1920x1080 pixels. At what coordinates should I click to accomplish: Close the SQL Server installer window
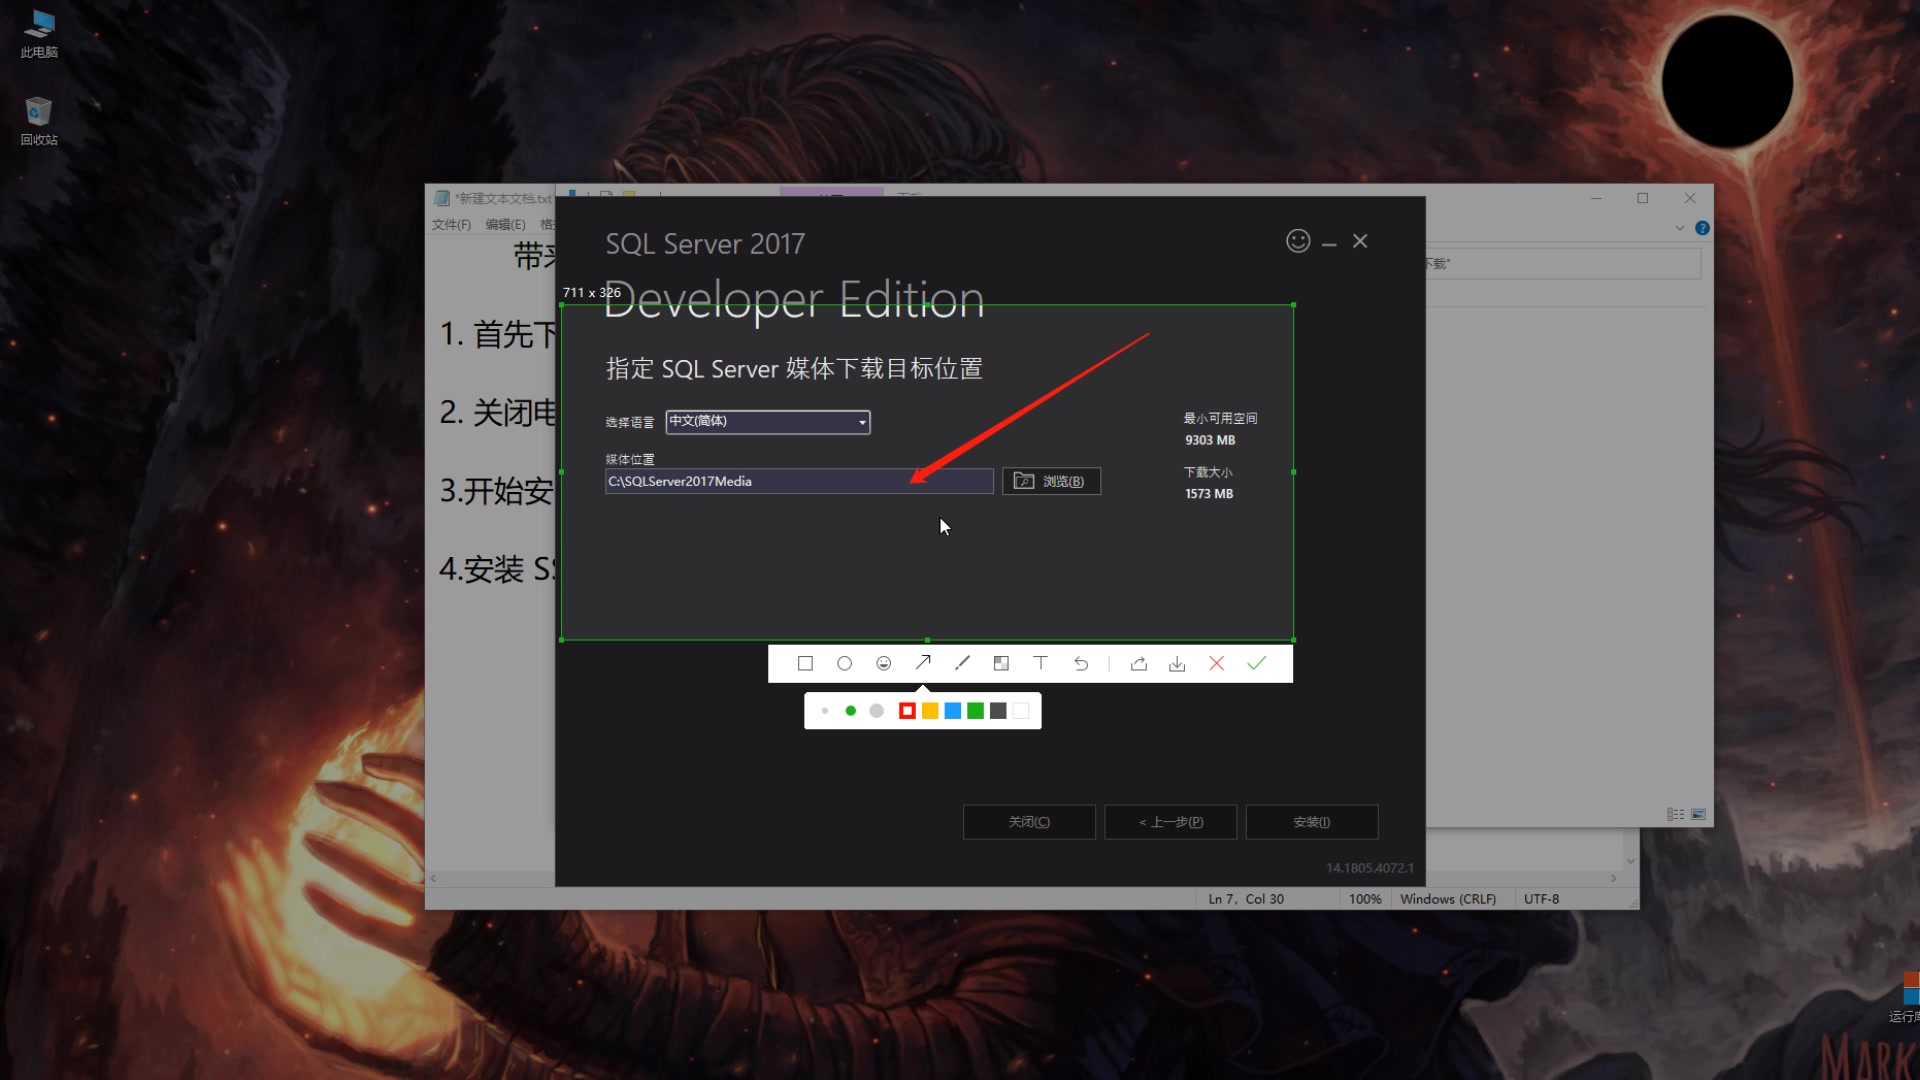click(x=1360, y=241)
